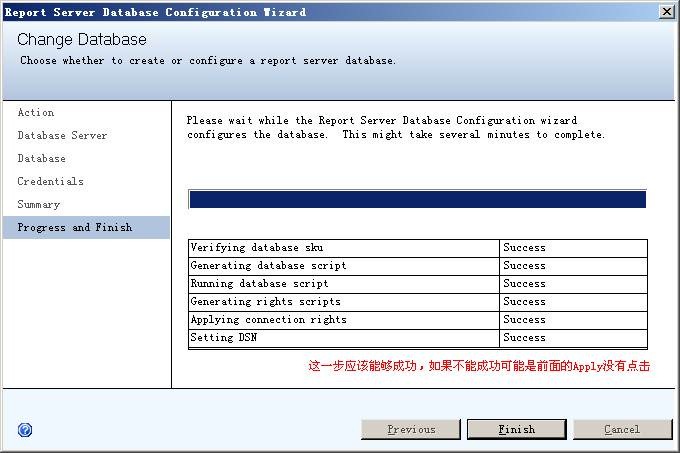Image resolution: width=680 pixels, height=453 pixels.
Task: Select the Action step in sidebar
Action: pos(36,113)
